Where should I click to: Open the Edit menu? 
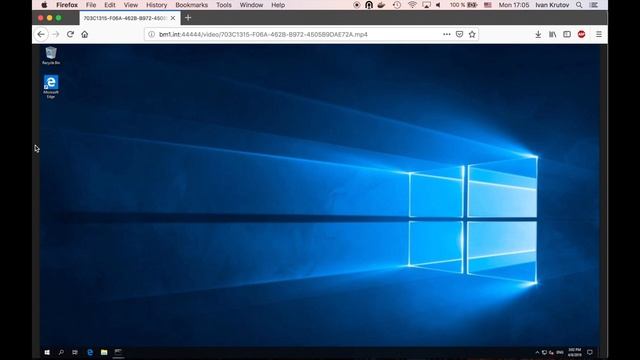[x=110, y=5]
